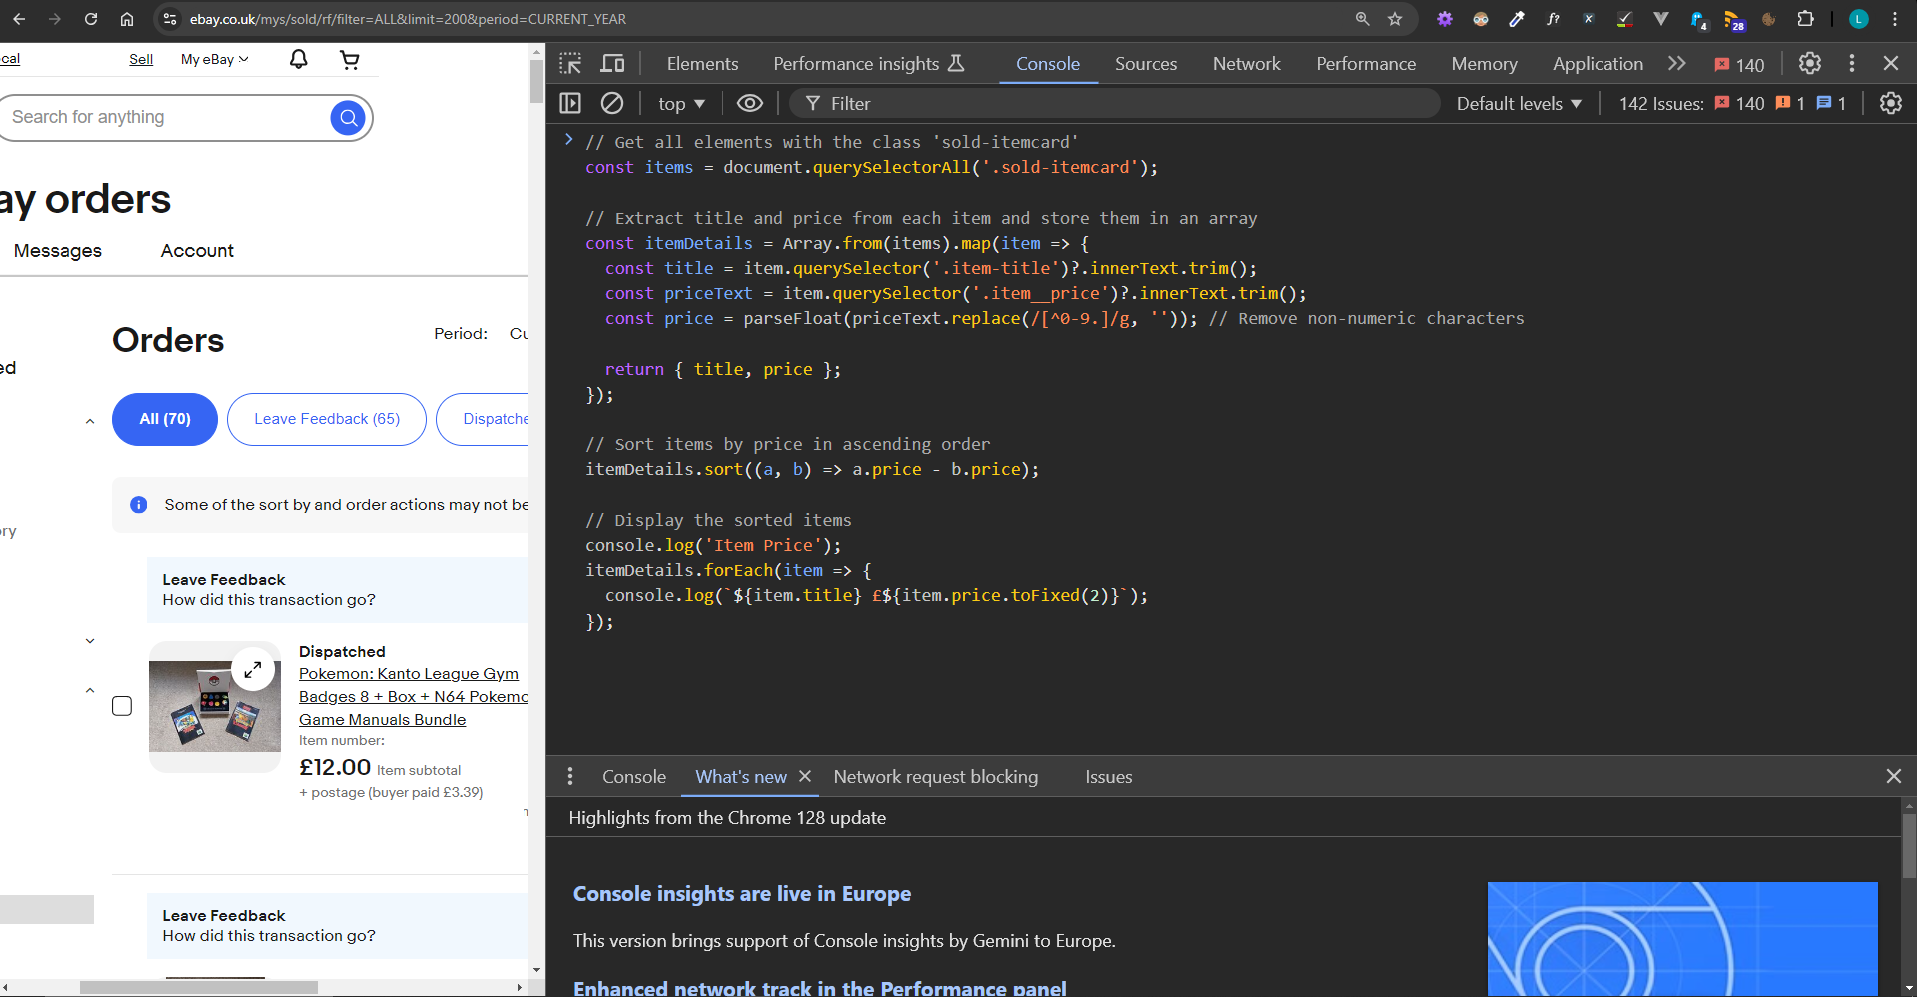Select the All (70) orders filter
The height and width of the screenshot is (997, 1917).
click(165, 419)
